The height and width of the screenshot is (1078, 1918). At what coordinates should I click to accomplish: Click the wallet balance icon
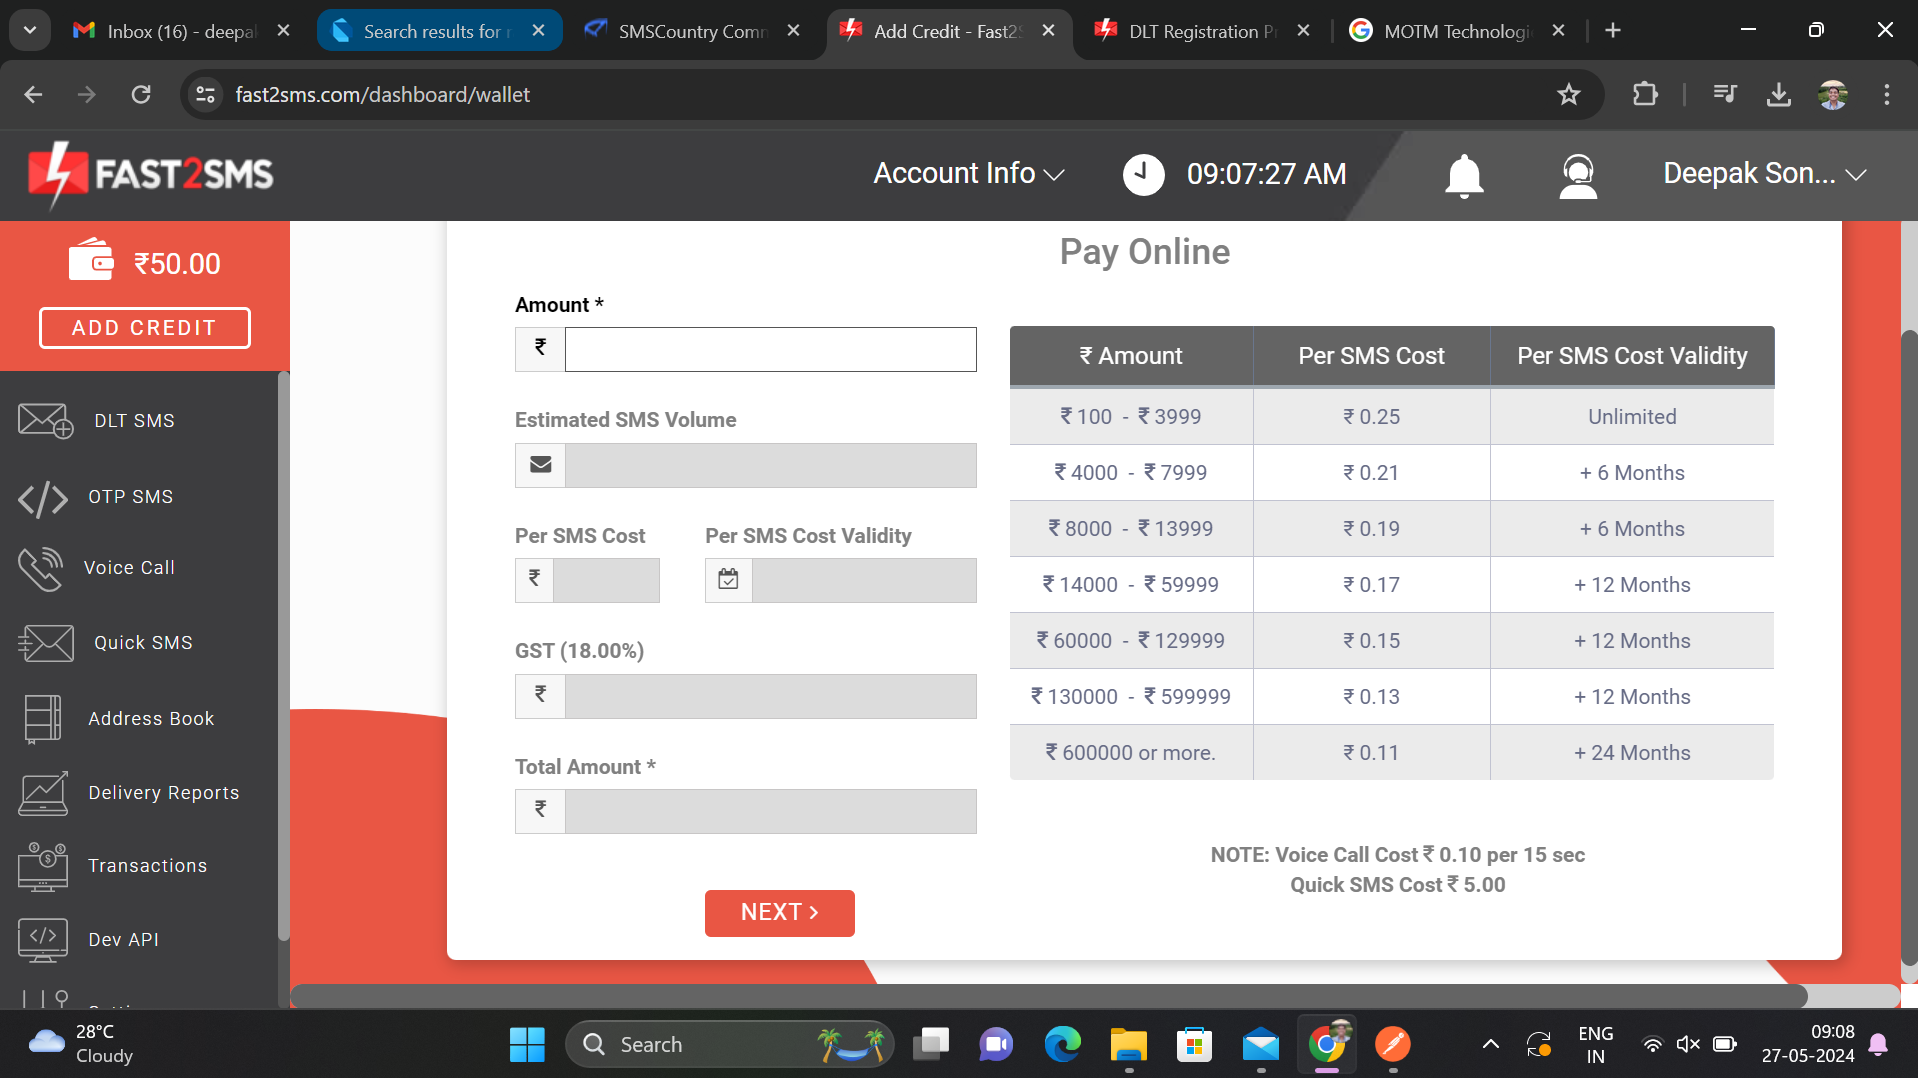(x=91, y=260)
